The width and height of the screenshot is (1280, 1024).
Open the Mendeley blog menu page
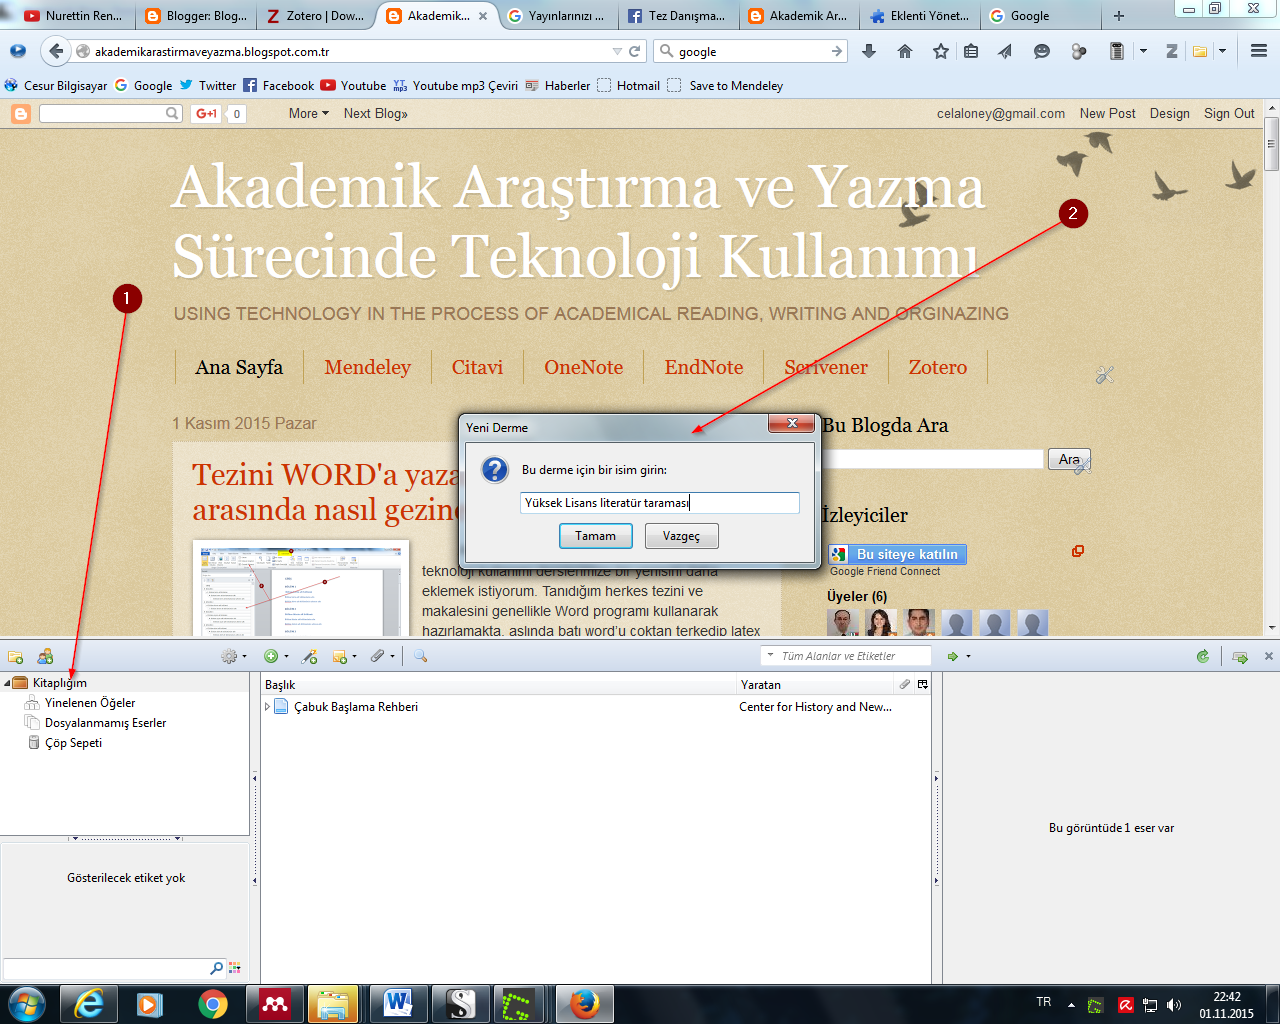[367, 367]
